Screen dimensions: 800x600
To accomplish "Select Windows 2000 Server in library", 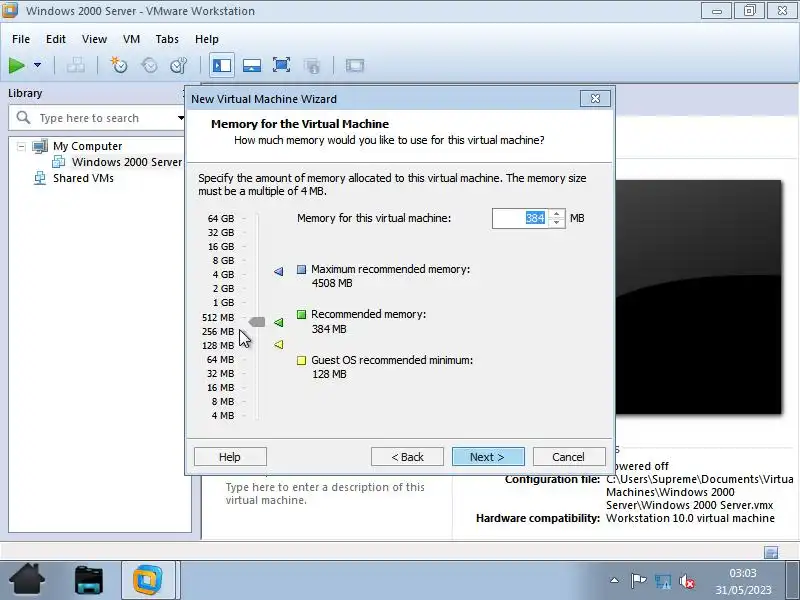I will [x=127, y=162].
